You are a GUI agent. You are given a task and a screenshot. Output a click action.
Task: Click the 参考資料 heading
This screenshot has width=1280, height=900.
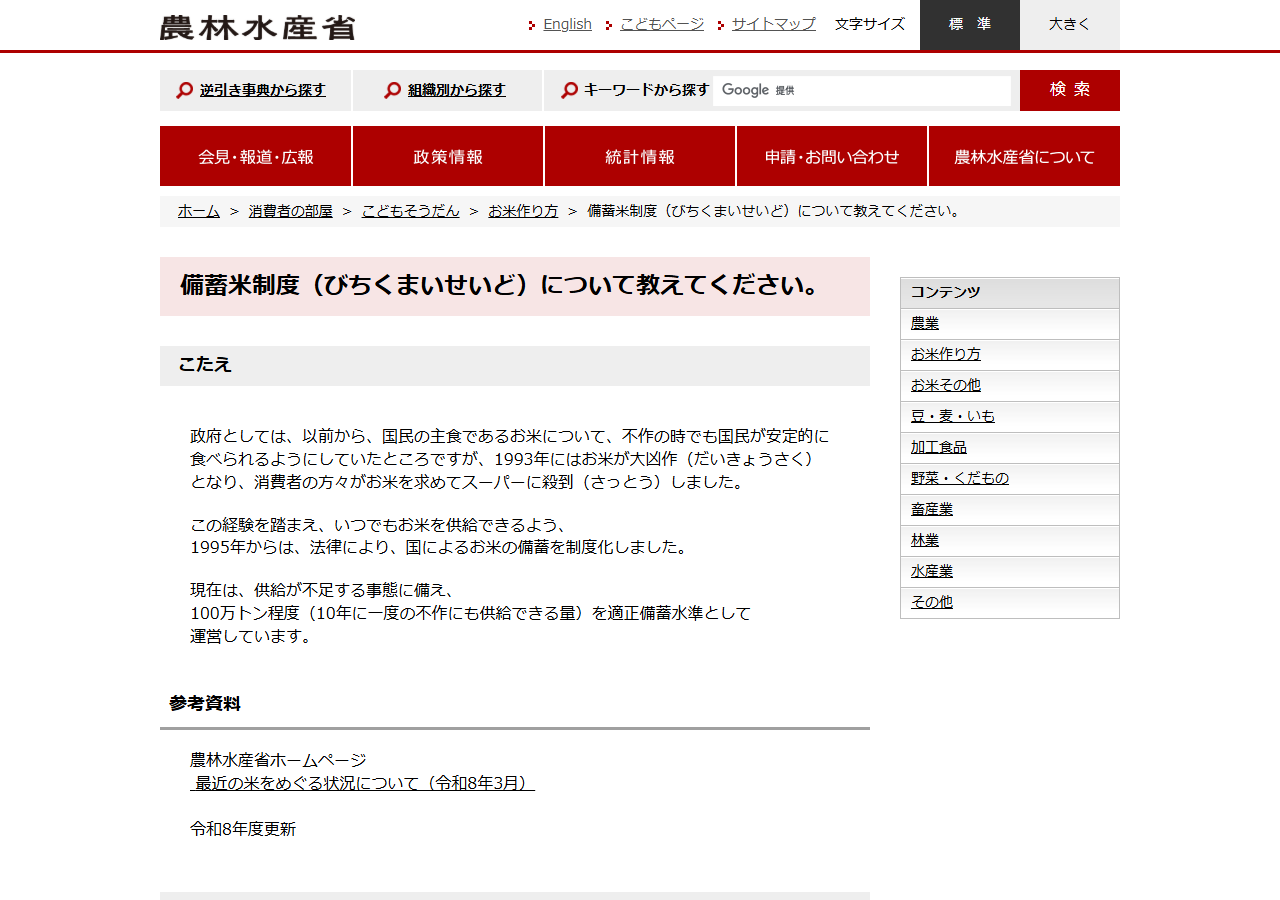point(205,703)
